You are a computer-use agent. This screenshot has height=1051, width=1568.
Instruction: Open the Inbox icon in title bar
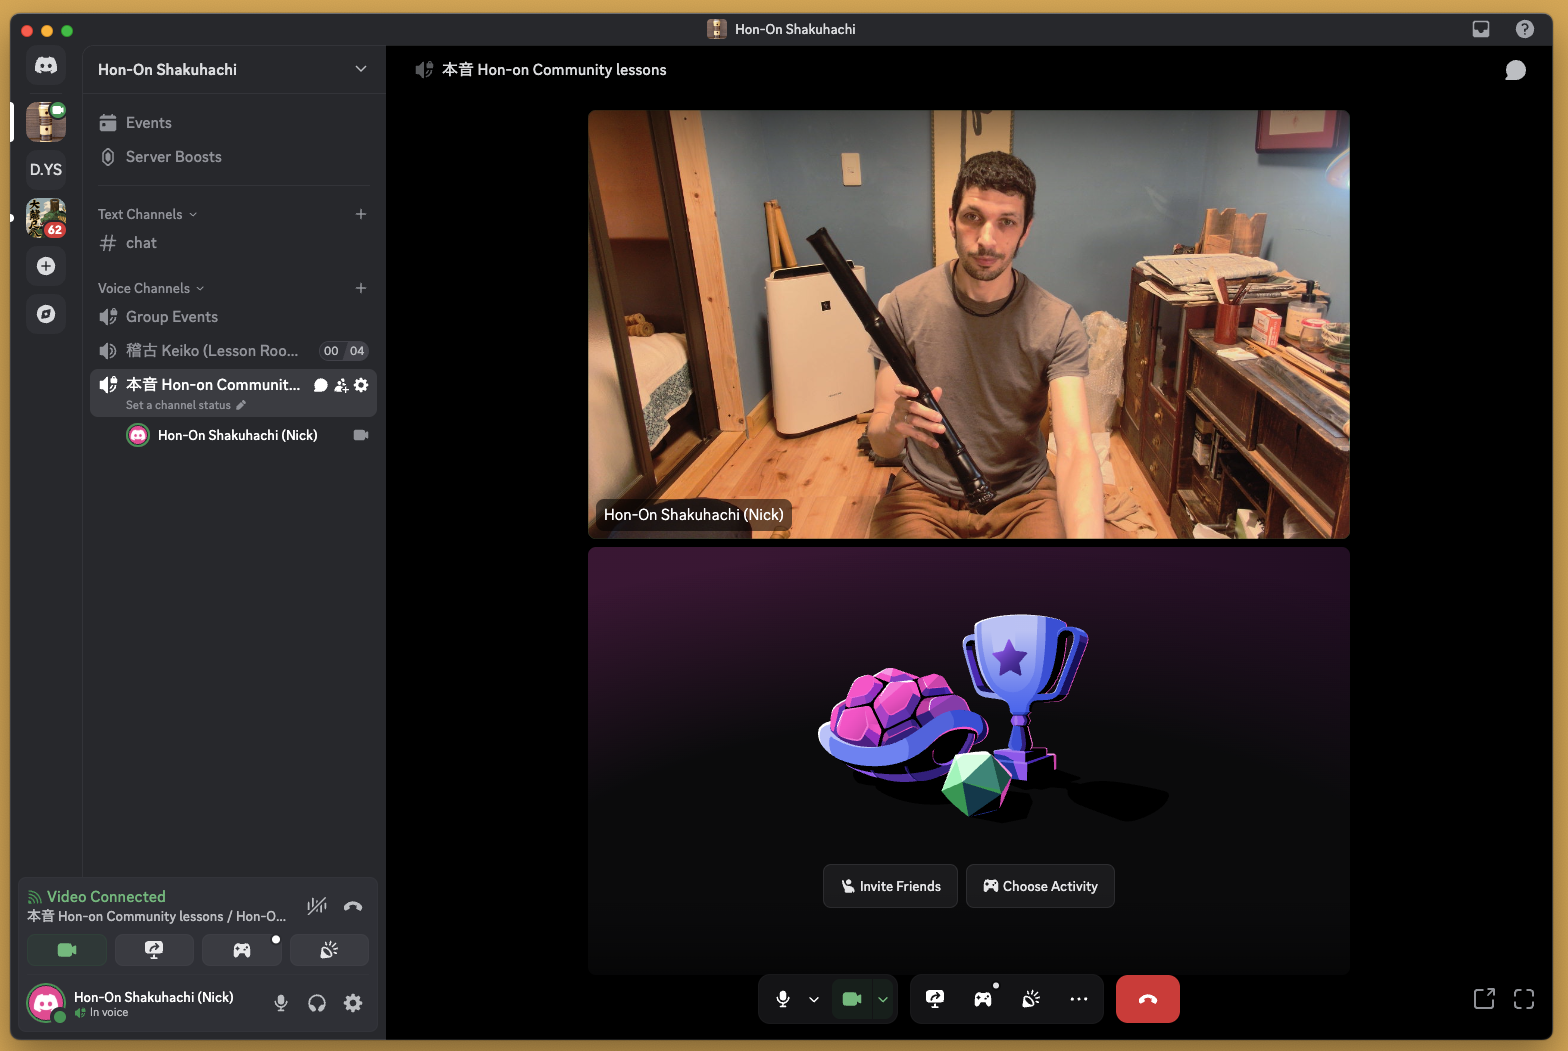[1481, 29]
